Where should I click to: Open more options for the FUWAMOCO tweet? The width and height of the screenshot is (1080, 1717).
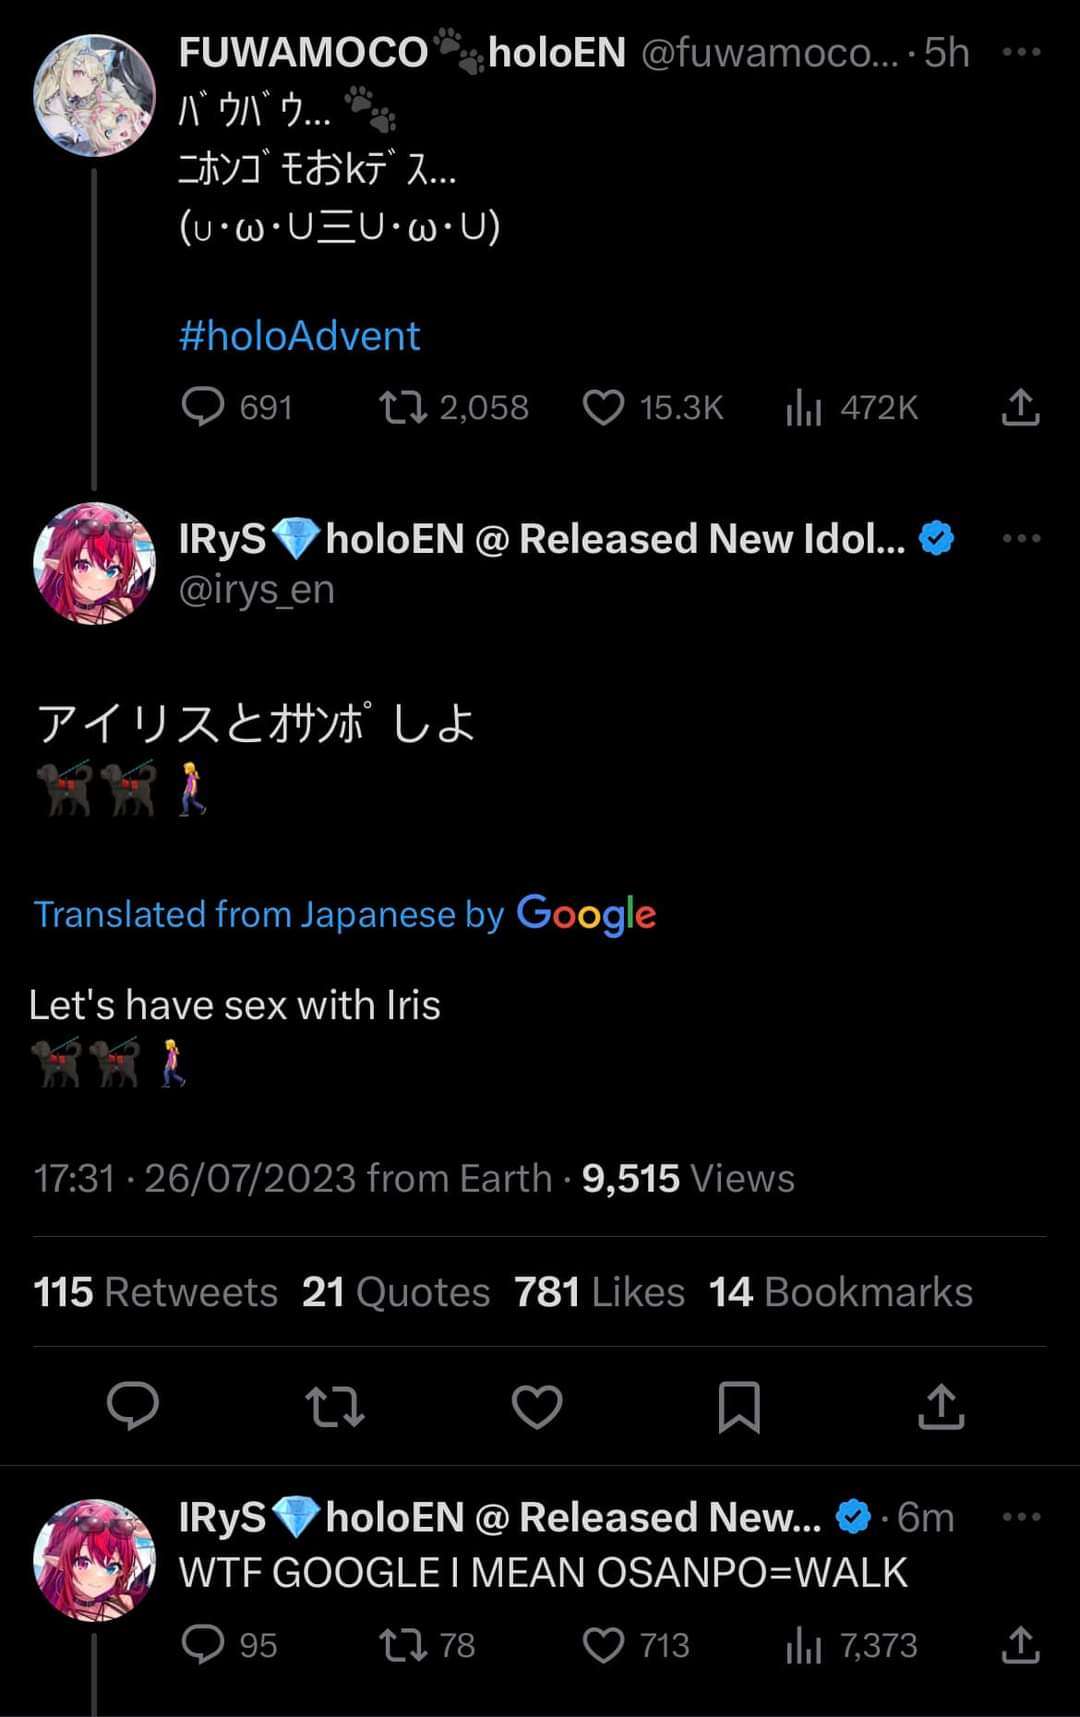[1021, 52]
